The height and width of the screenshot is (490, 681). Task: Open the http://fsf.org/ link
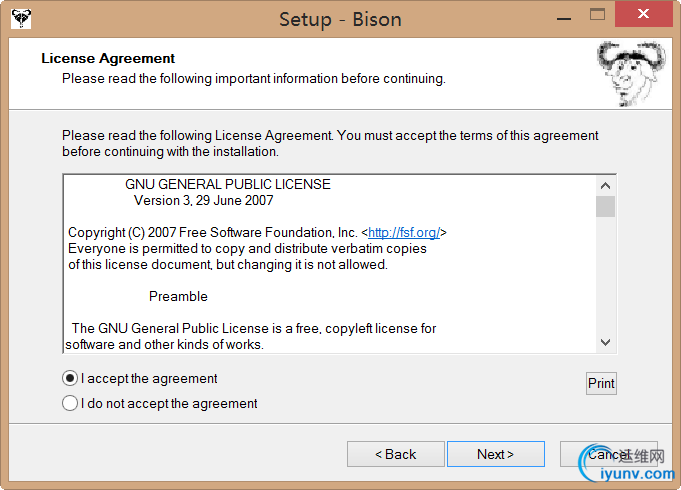pos(404,233)
